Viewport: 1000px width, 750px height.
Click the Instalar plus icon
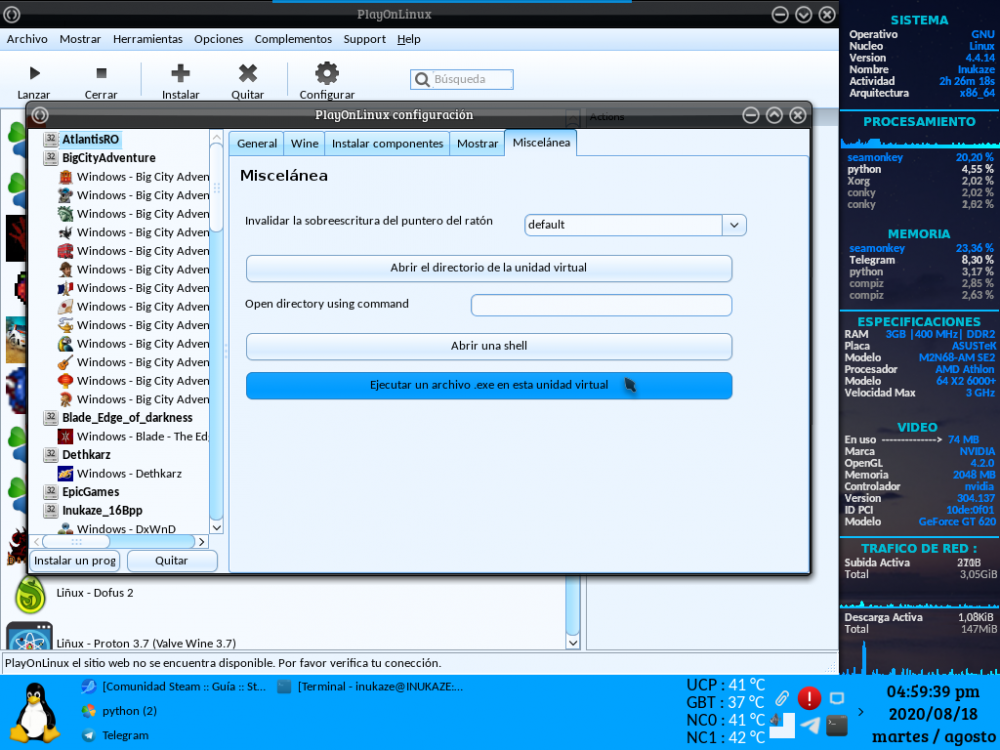pos(181,73)
